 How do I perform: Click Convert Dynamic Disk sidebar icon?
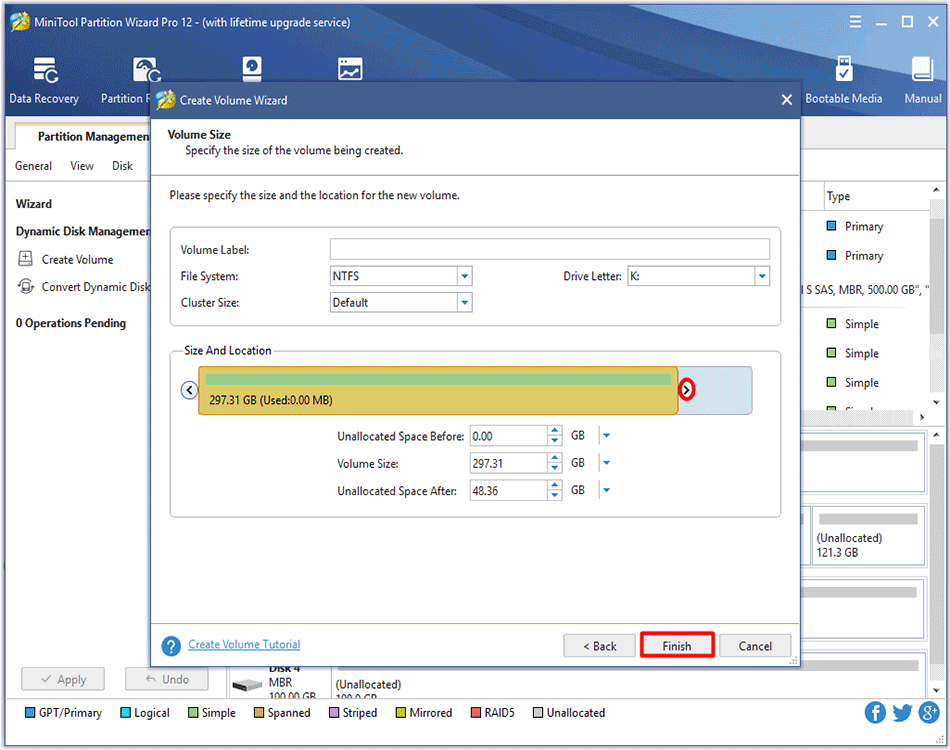pyautogui.click(x=25, y=286)
